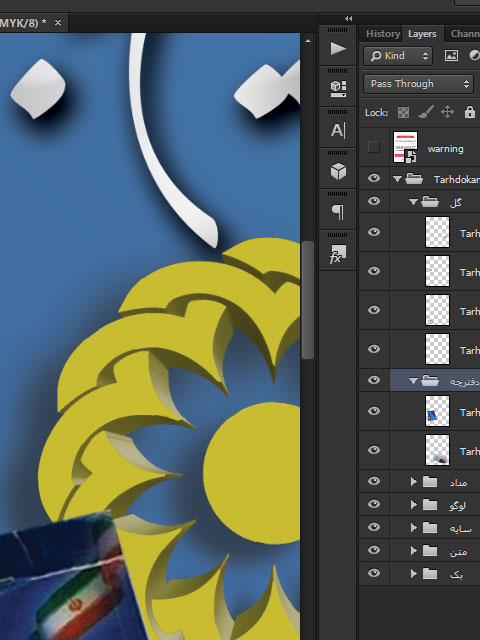The width and height of the screenshot is (480, 640).
Task: Close the MYK/8 document tab
Action: tap(58, 22)
